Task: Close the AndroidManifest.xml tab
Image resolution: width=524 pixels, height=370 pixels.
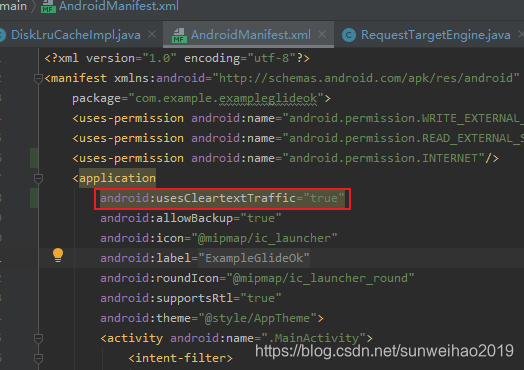Action: tap(322, 34)
